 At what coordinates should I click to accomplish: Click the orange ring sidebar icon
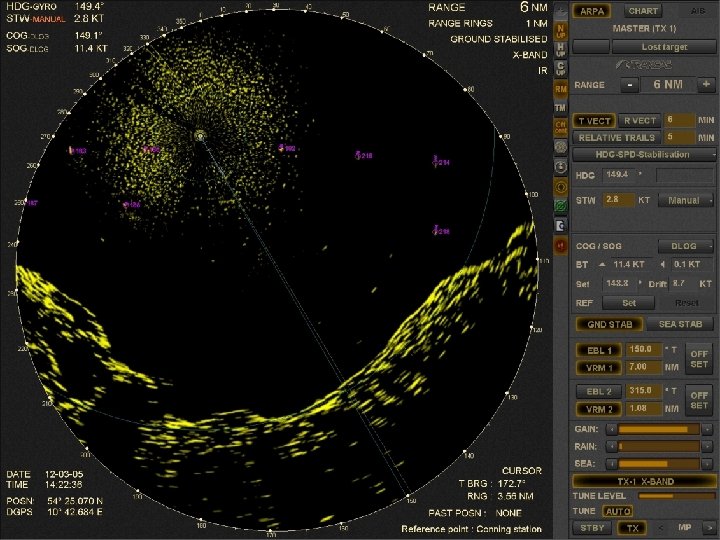[561, 187]
